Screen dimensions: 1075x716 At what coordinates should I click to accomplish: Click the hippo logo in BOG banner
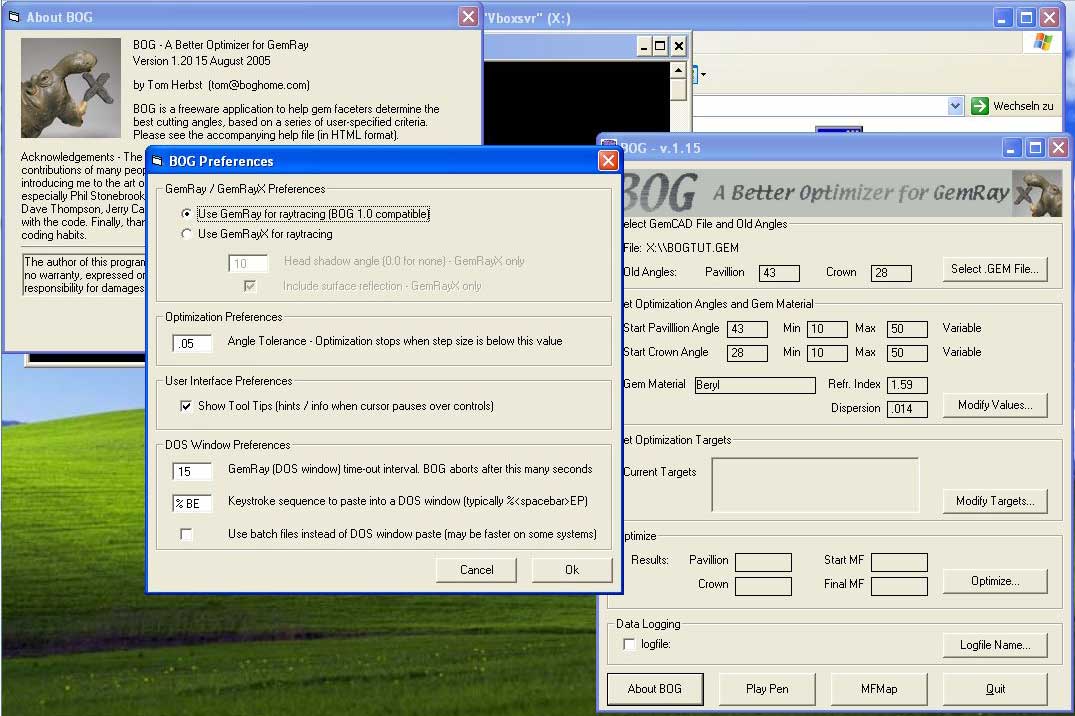[x=1037, y=193]
